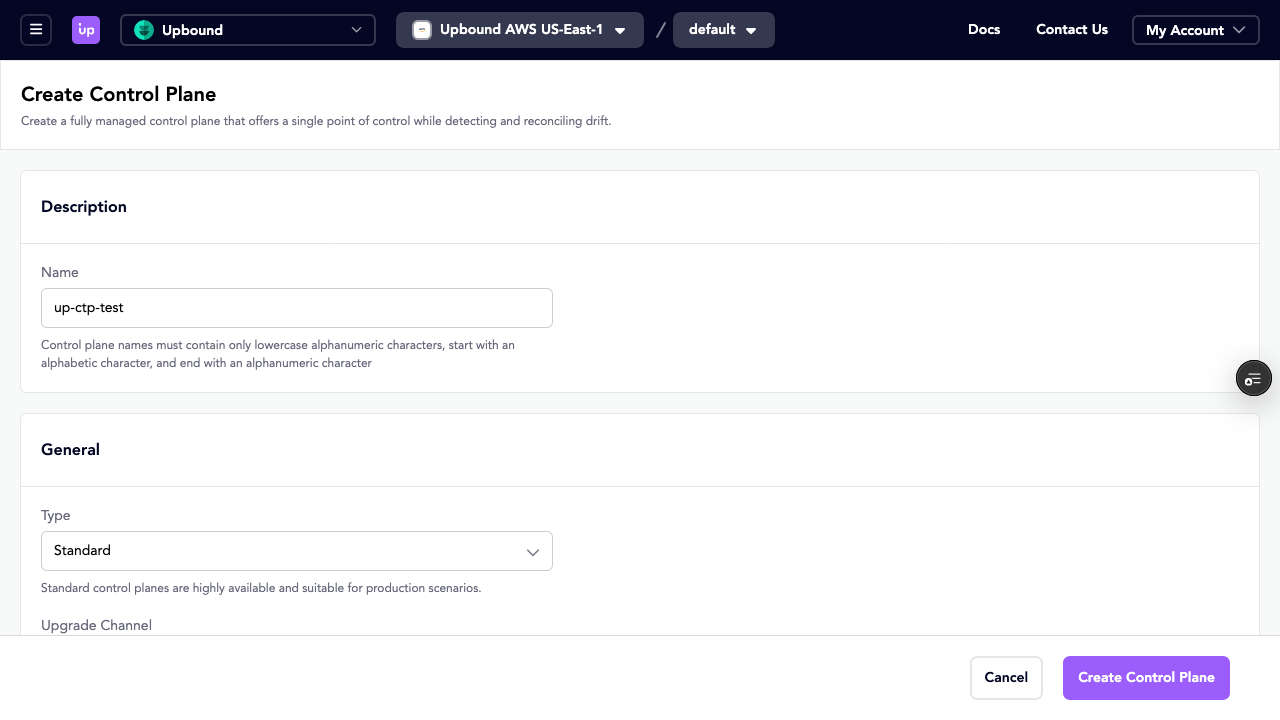This screenshot has height=720, width=1280.
Task: Click the caret arrow beside 'default'
Action: [x=751, y=31]
